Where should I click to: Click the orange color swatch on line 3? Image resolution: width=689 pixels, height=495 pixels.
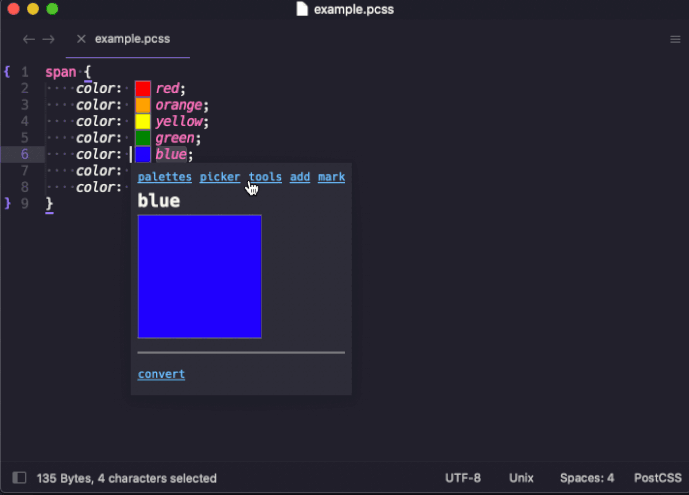[x=143, y=105]
